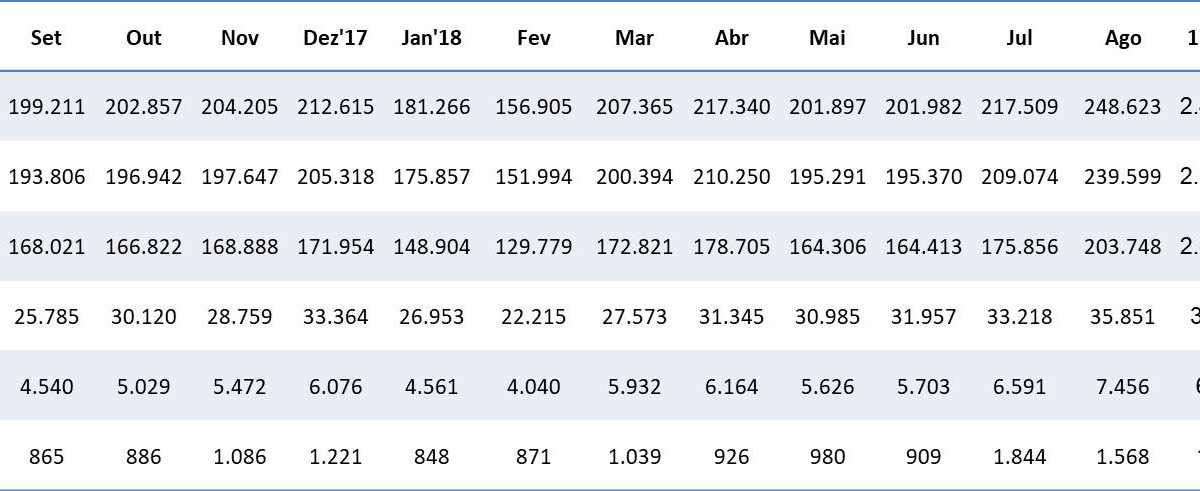Viewport: 1200px width, 491px height.
Task: Click the 1.039 cell under Mar
Action: tap(634, 457)
